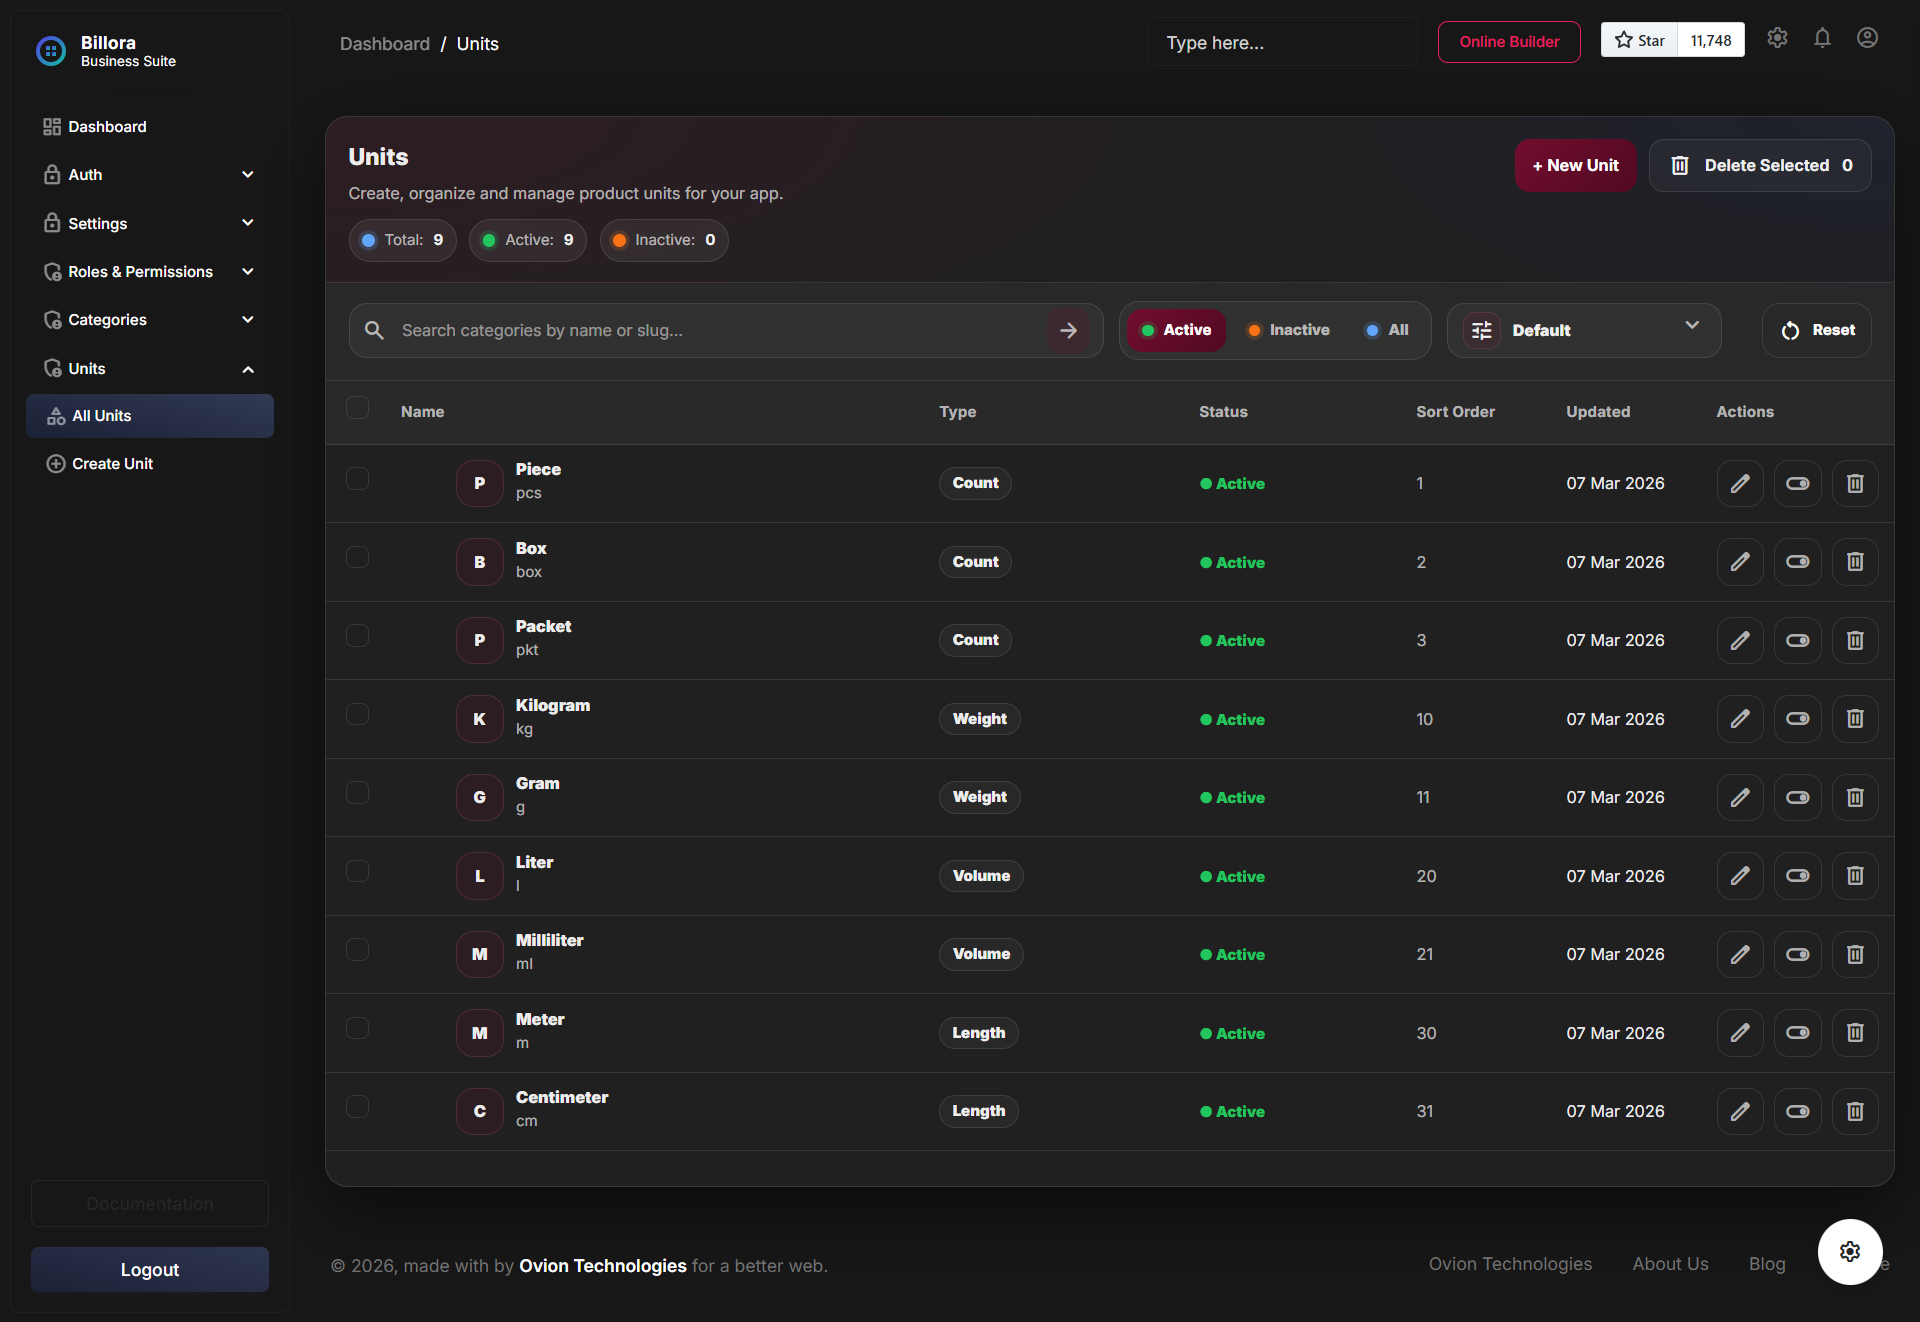Click the floating gear button at bottom right
This screenshot has height=1322, width=1920.
tap(1848, 1252)
